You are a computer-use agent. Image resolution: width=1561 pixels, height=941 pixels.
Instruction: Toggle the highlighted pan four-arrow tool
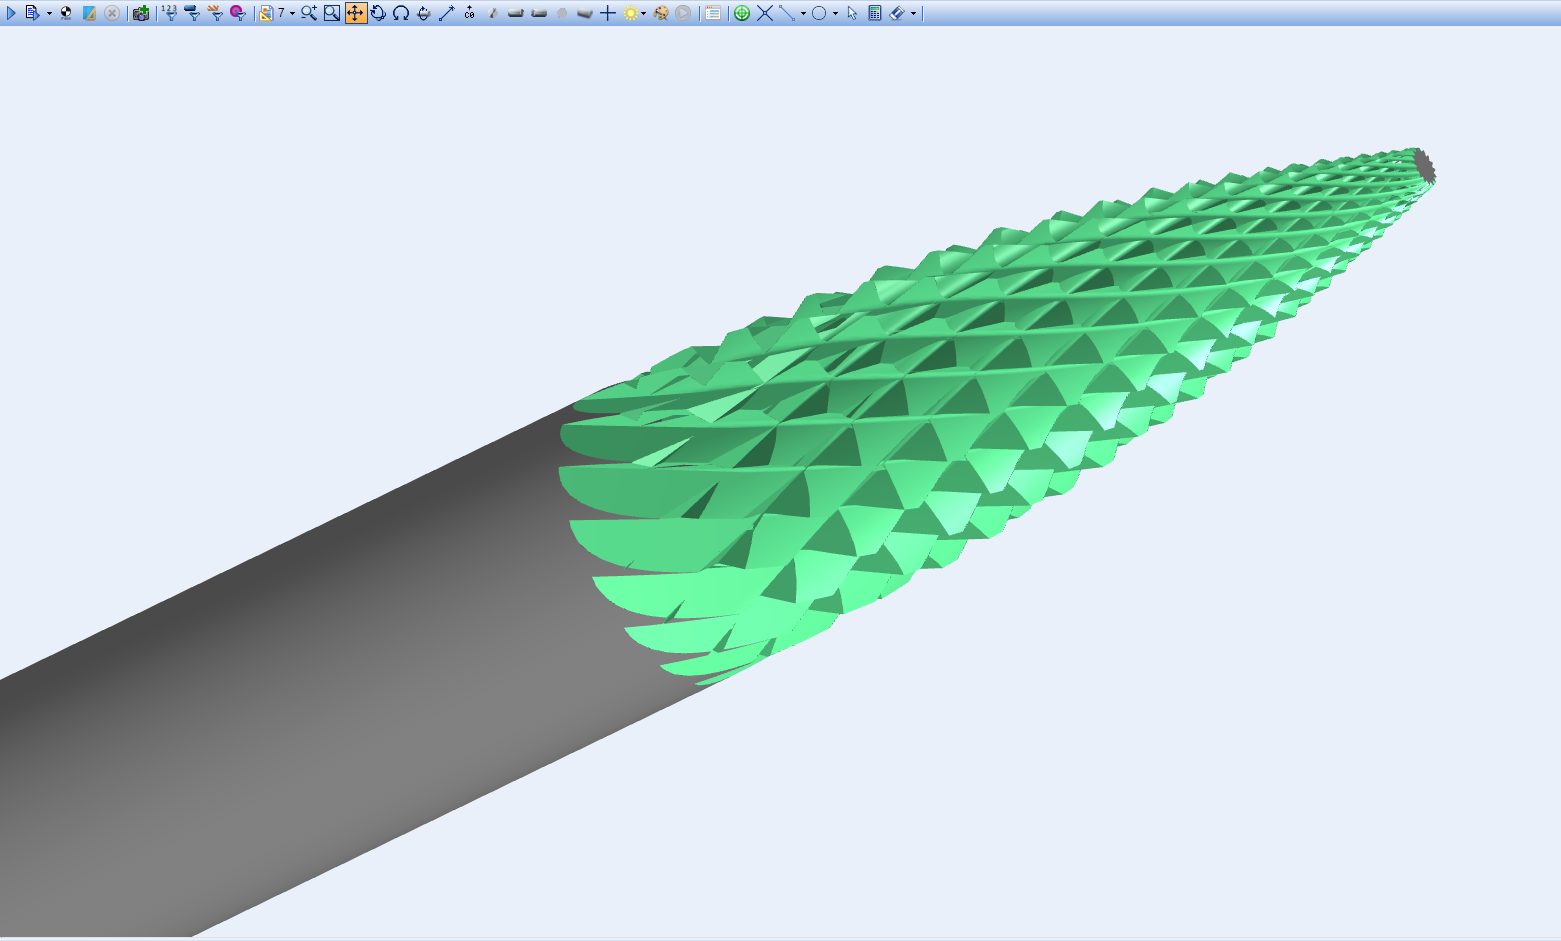pos(355,13)
